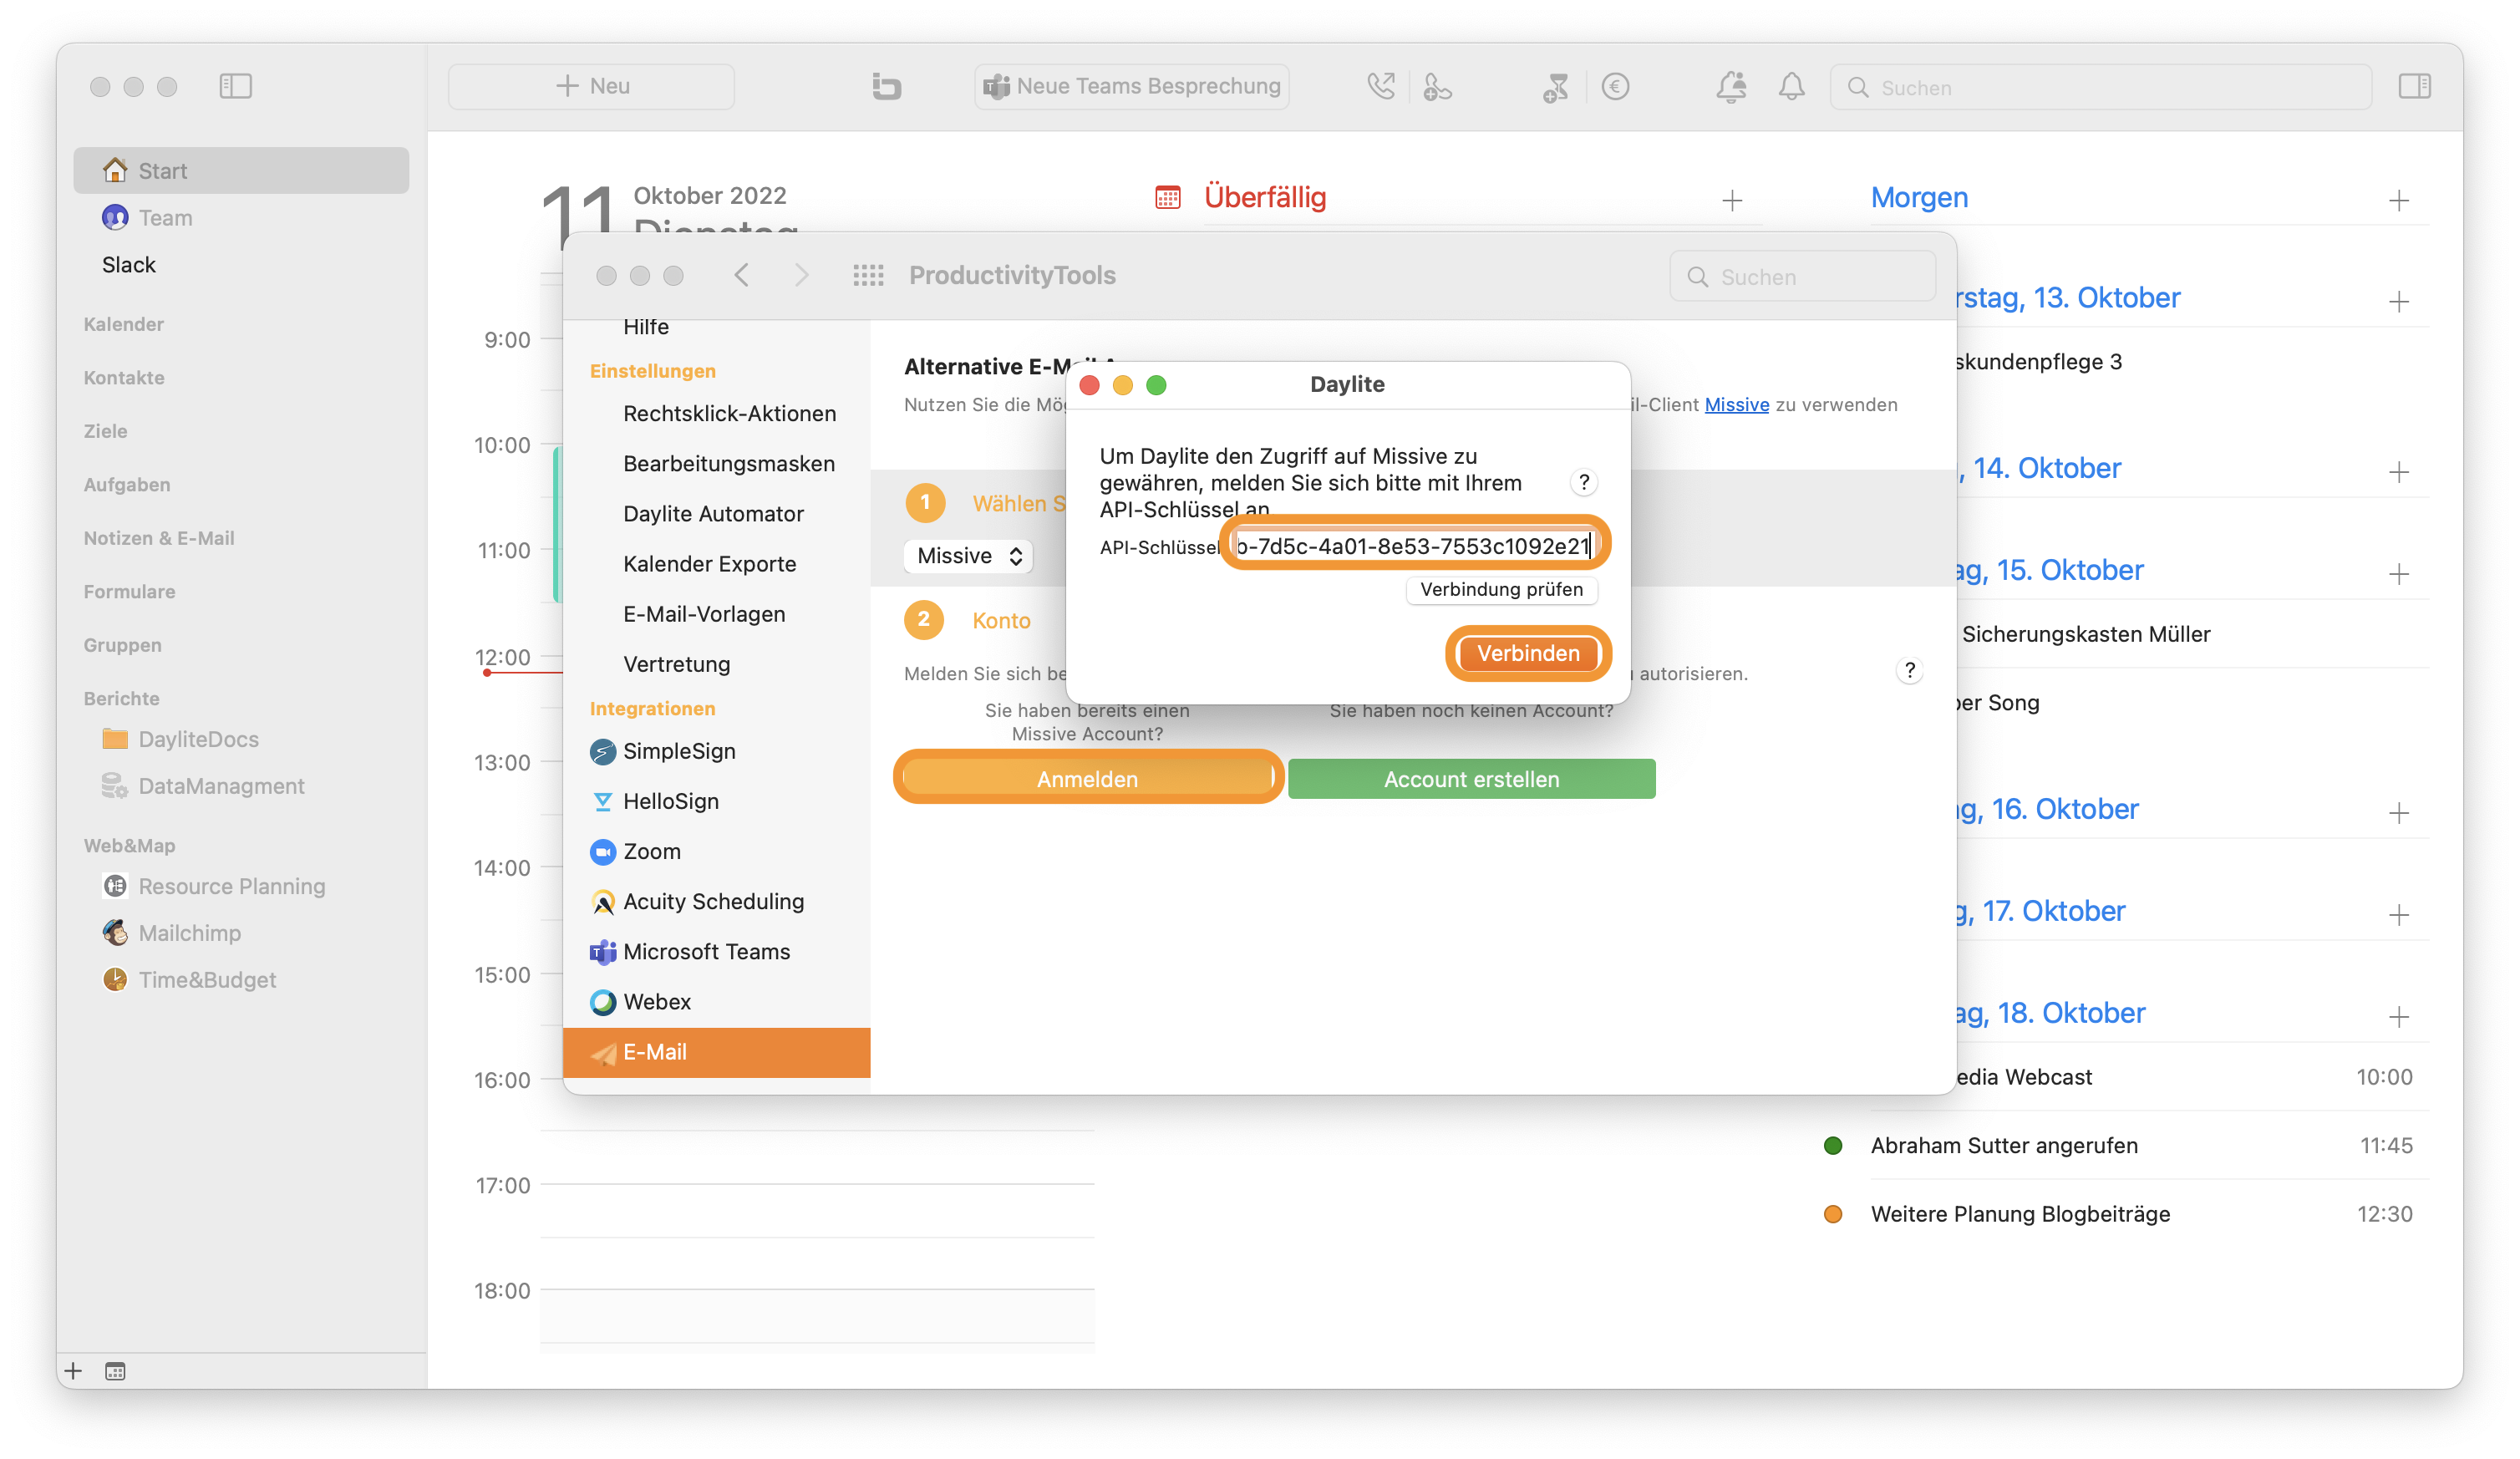The height and width of the screenshot is (1459, 2520).
Task: Click into the API-Schlüssel field
Action: click(x=1413, y=545)
